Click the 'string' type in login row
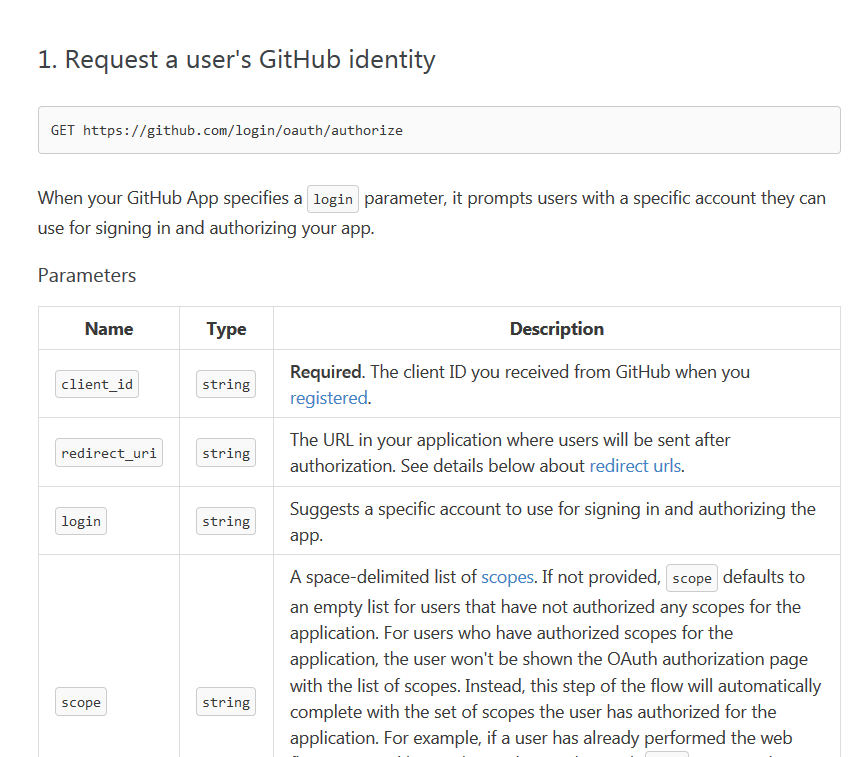Viewport: 862px width, 757px height. click(x=226, y=521)
